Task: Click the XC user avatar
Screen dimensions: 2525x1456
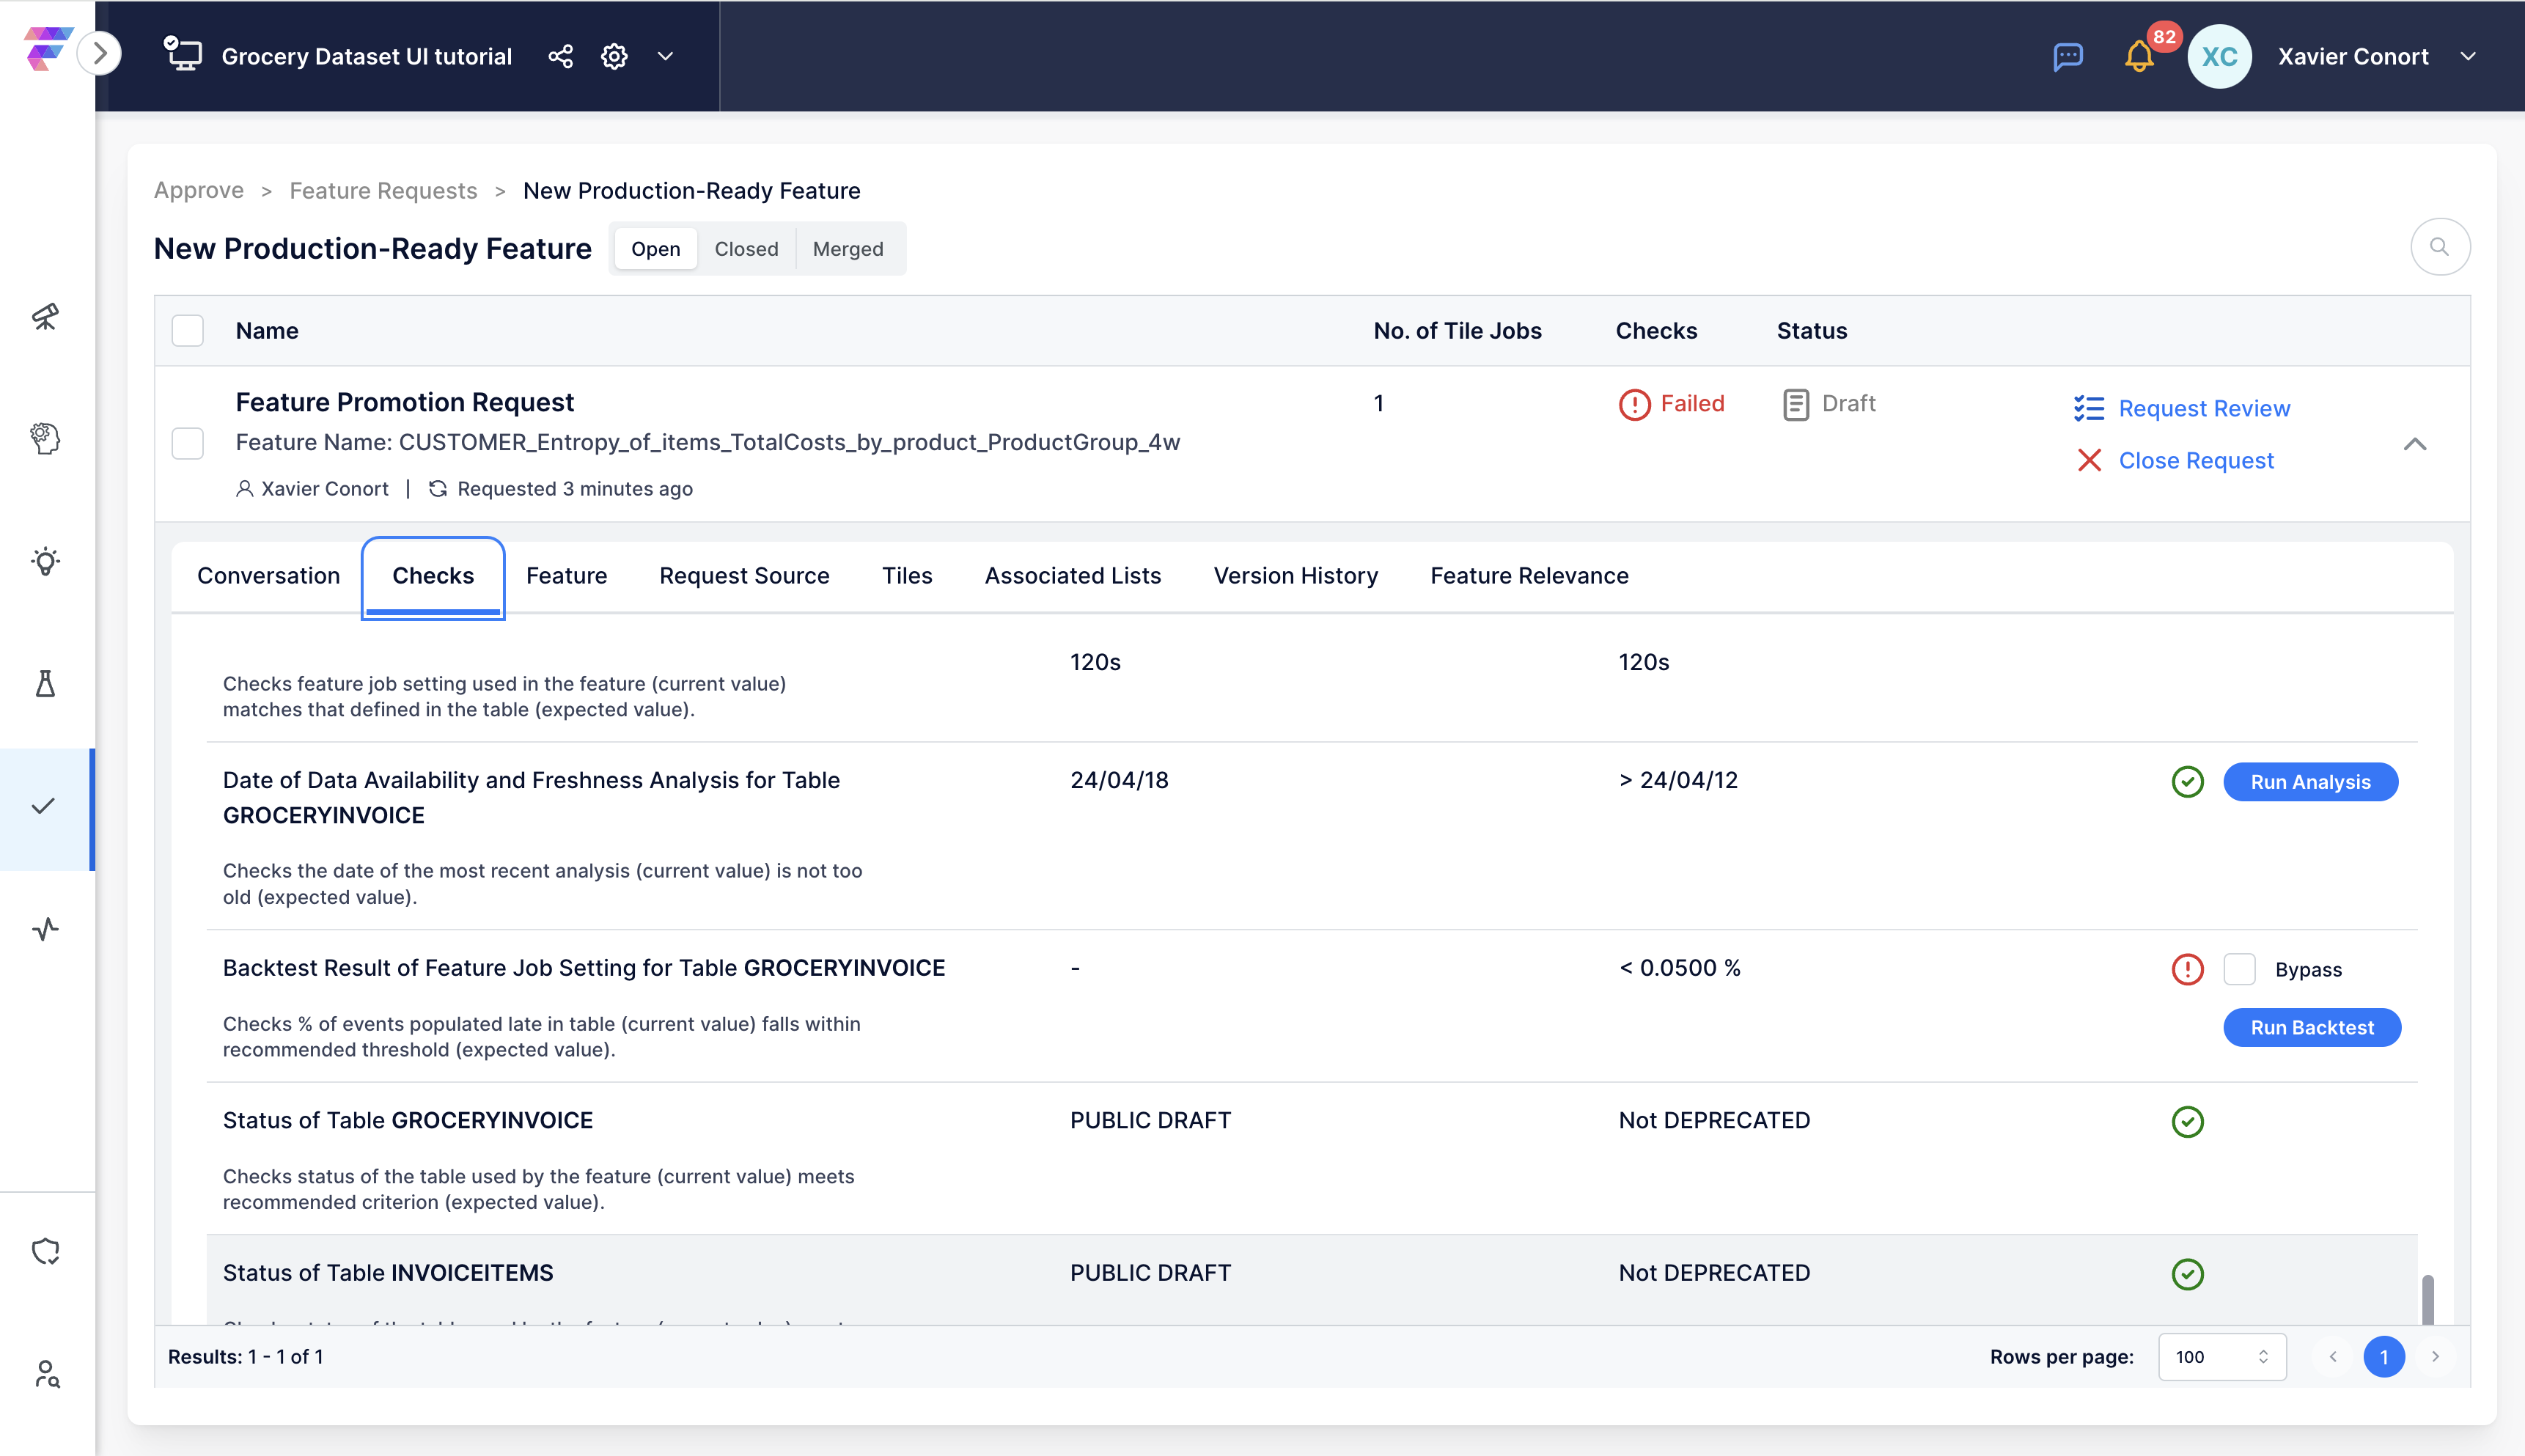Action: coord(2219,56)
